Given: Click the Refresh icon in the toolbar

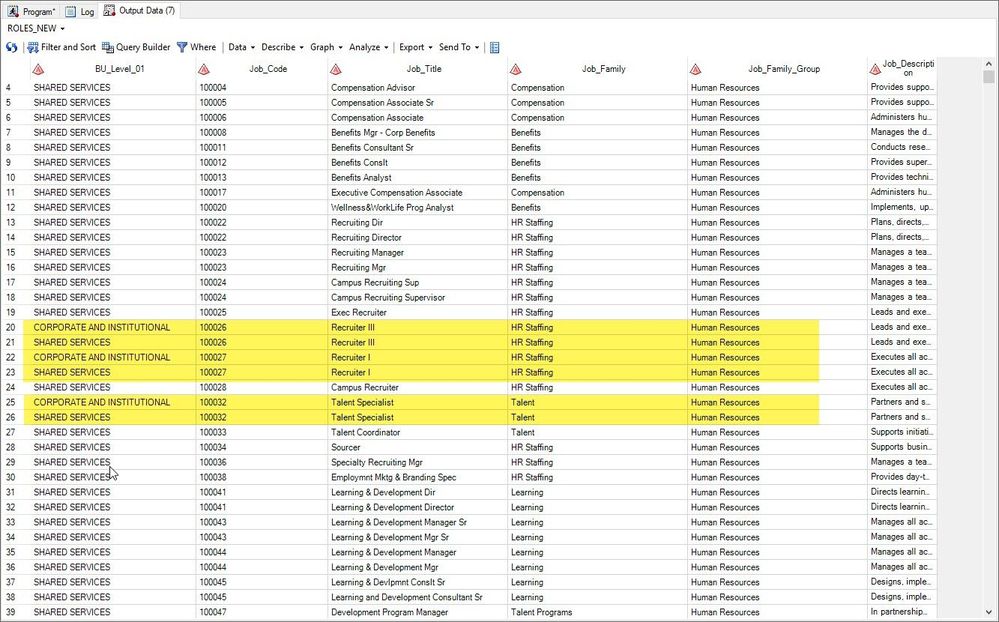Looking at the screenshot, I should coord(11,47).
